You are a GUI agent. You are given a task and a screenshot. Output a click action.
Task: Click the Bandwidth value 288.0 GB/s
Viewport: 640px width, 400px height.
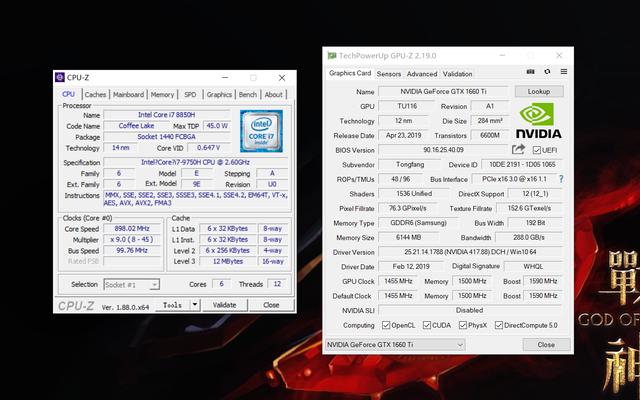(x=529, y=237)
